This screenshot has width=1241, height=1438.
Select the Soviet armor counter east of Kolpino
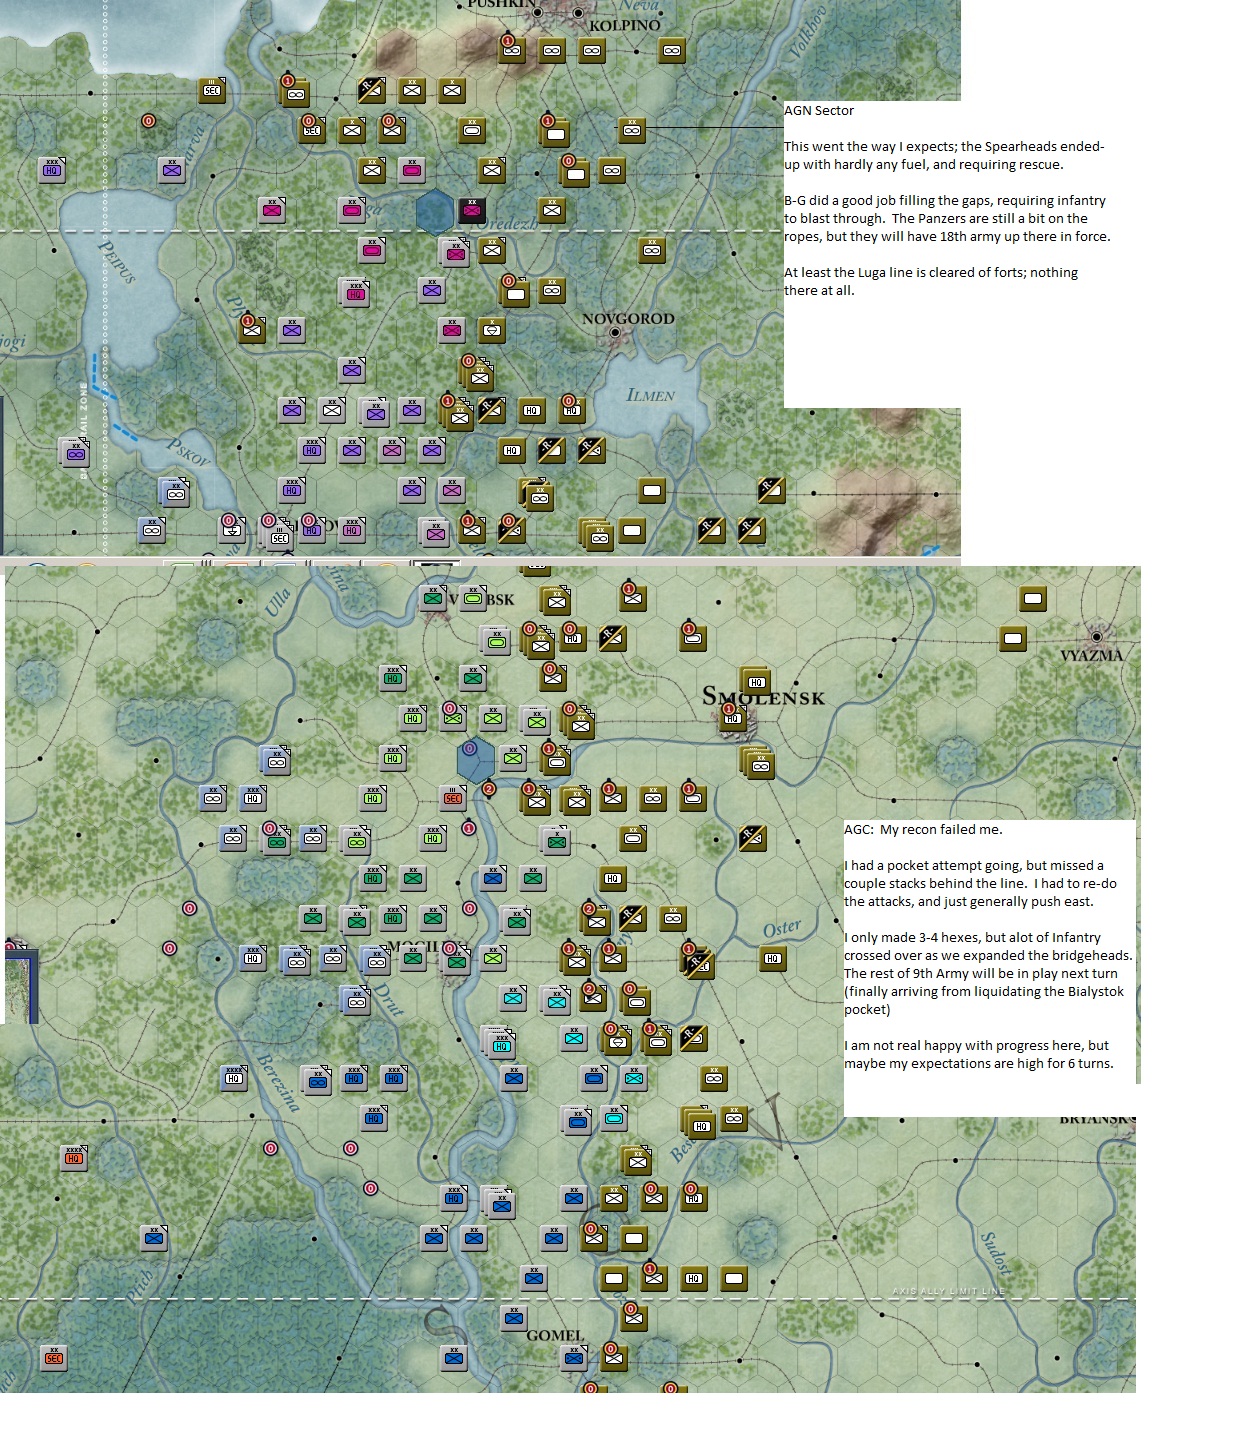coord(672,50)
